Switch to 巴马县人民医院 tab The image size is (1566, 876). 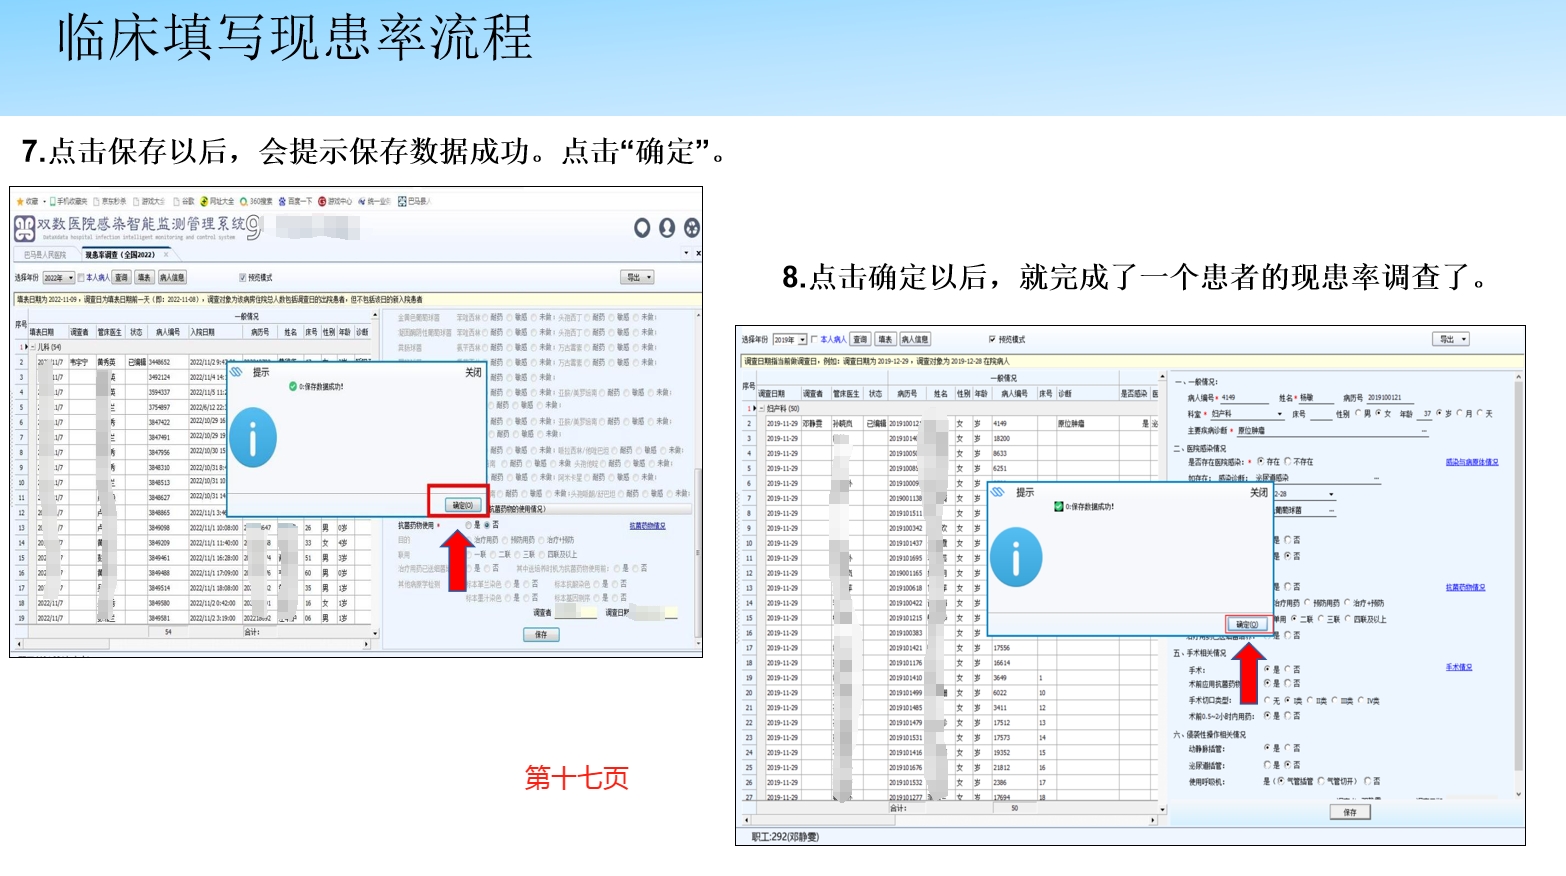click(x=45, y=255)
